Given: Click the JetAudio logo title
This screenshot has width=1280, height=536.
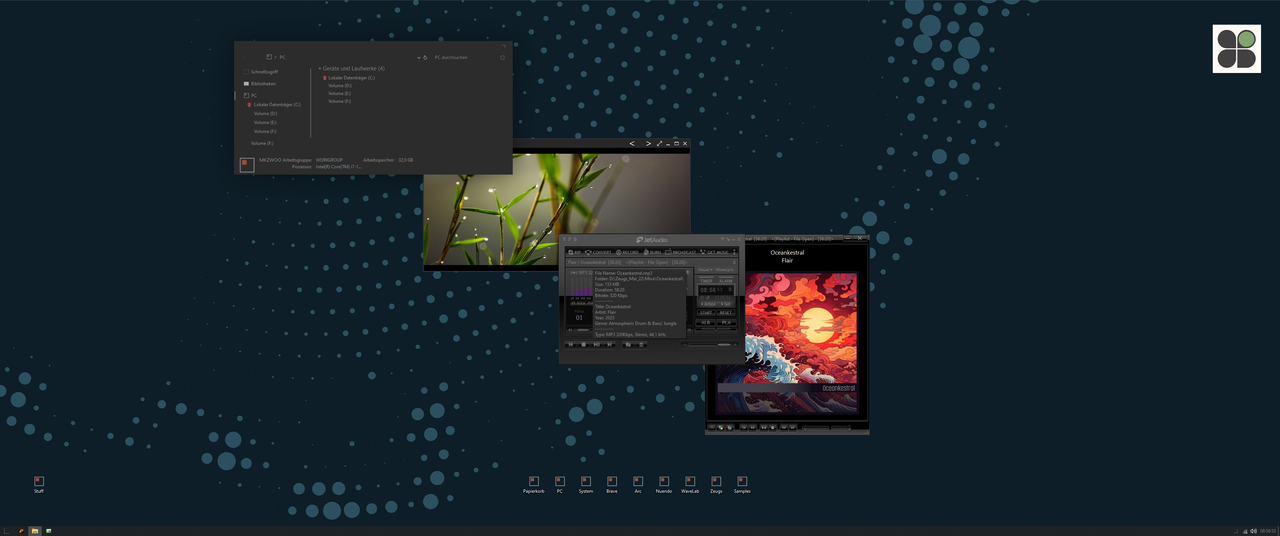Looking at the screenshot, I should pyautogui.click(x=652, y=240).
